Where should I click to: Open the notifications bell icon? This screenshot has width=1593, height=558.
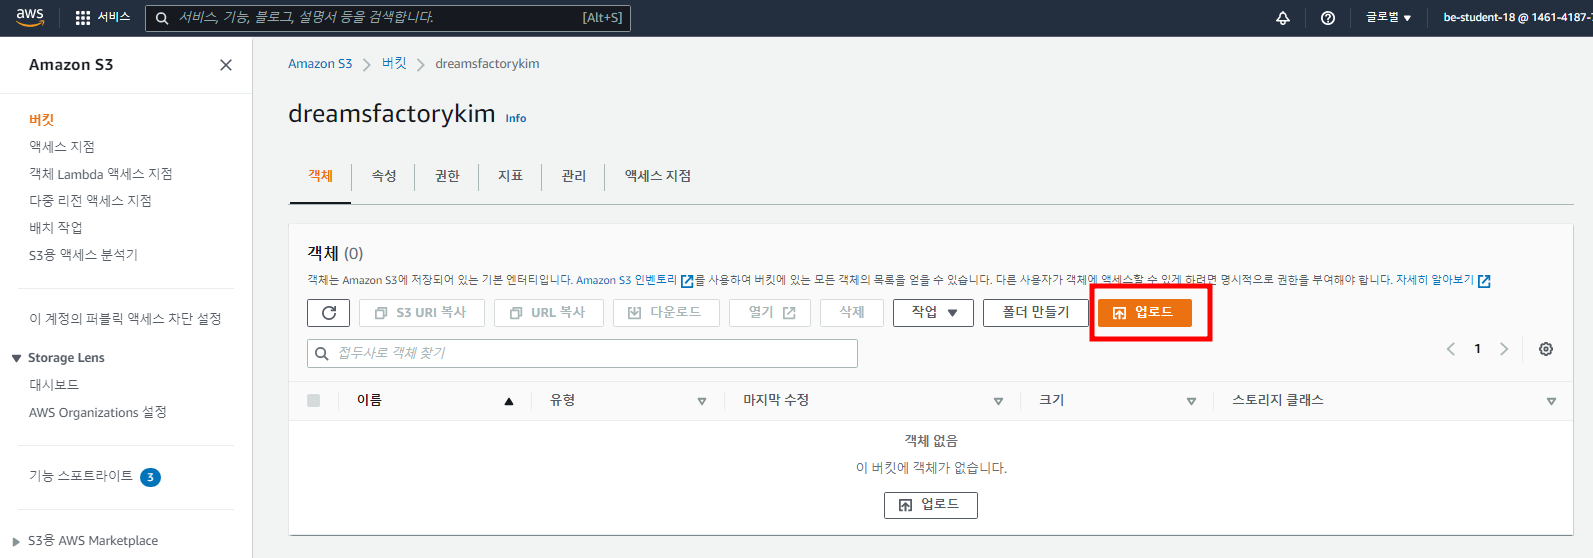[1283, 18]
